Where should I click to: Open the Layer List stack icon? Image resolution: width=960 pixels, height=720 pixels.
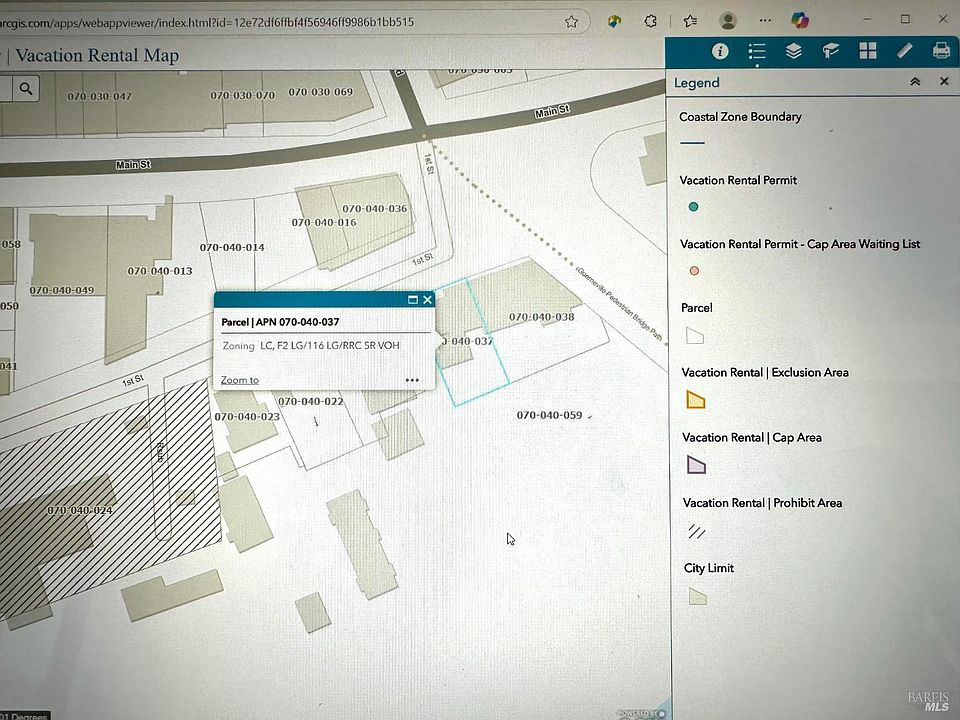coord(794,52)
